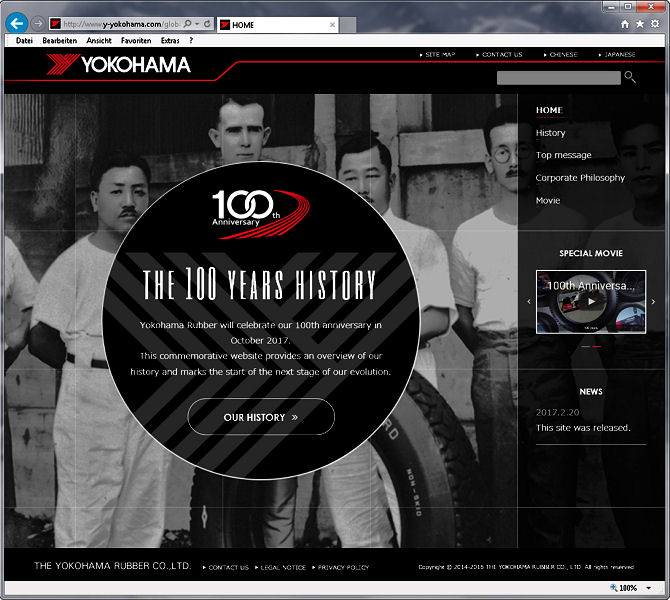Image resolution: width=670 pixels, height=600 pixels.
Task: Open footer PRIVACY POLICY link
Action: click(x=341, y=568)
